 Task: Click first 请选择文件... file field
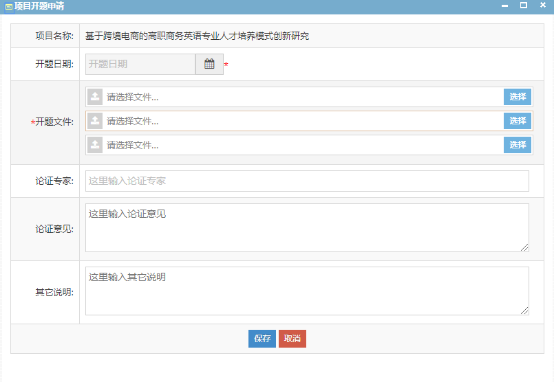[x=309, y=97]
